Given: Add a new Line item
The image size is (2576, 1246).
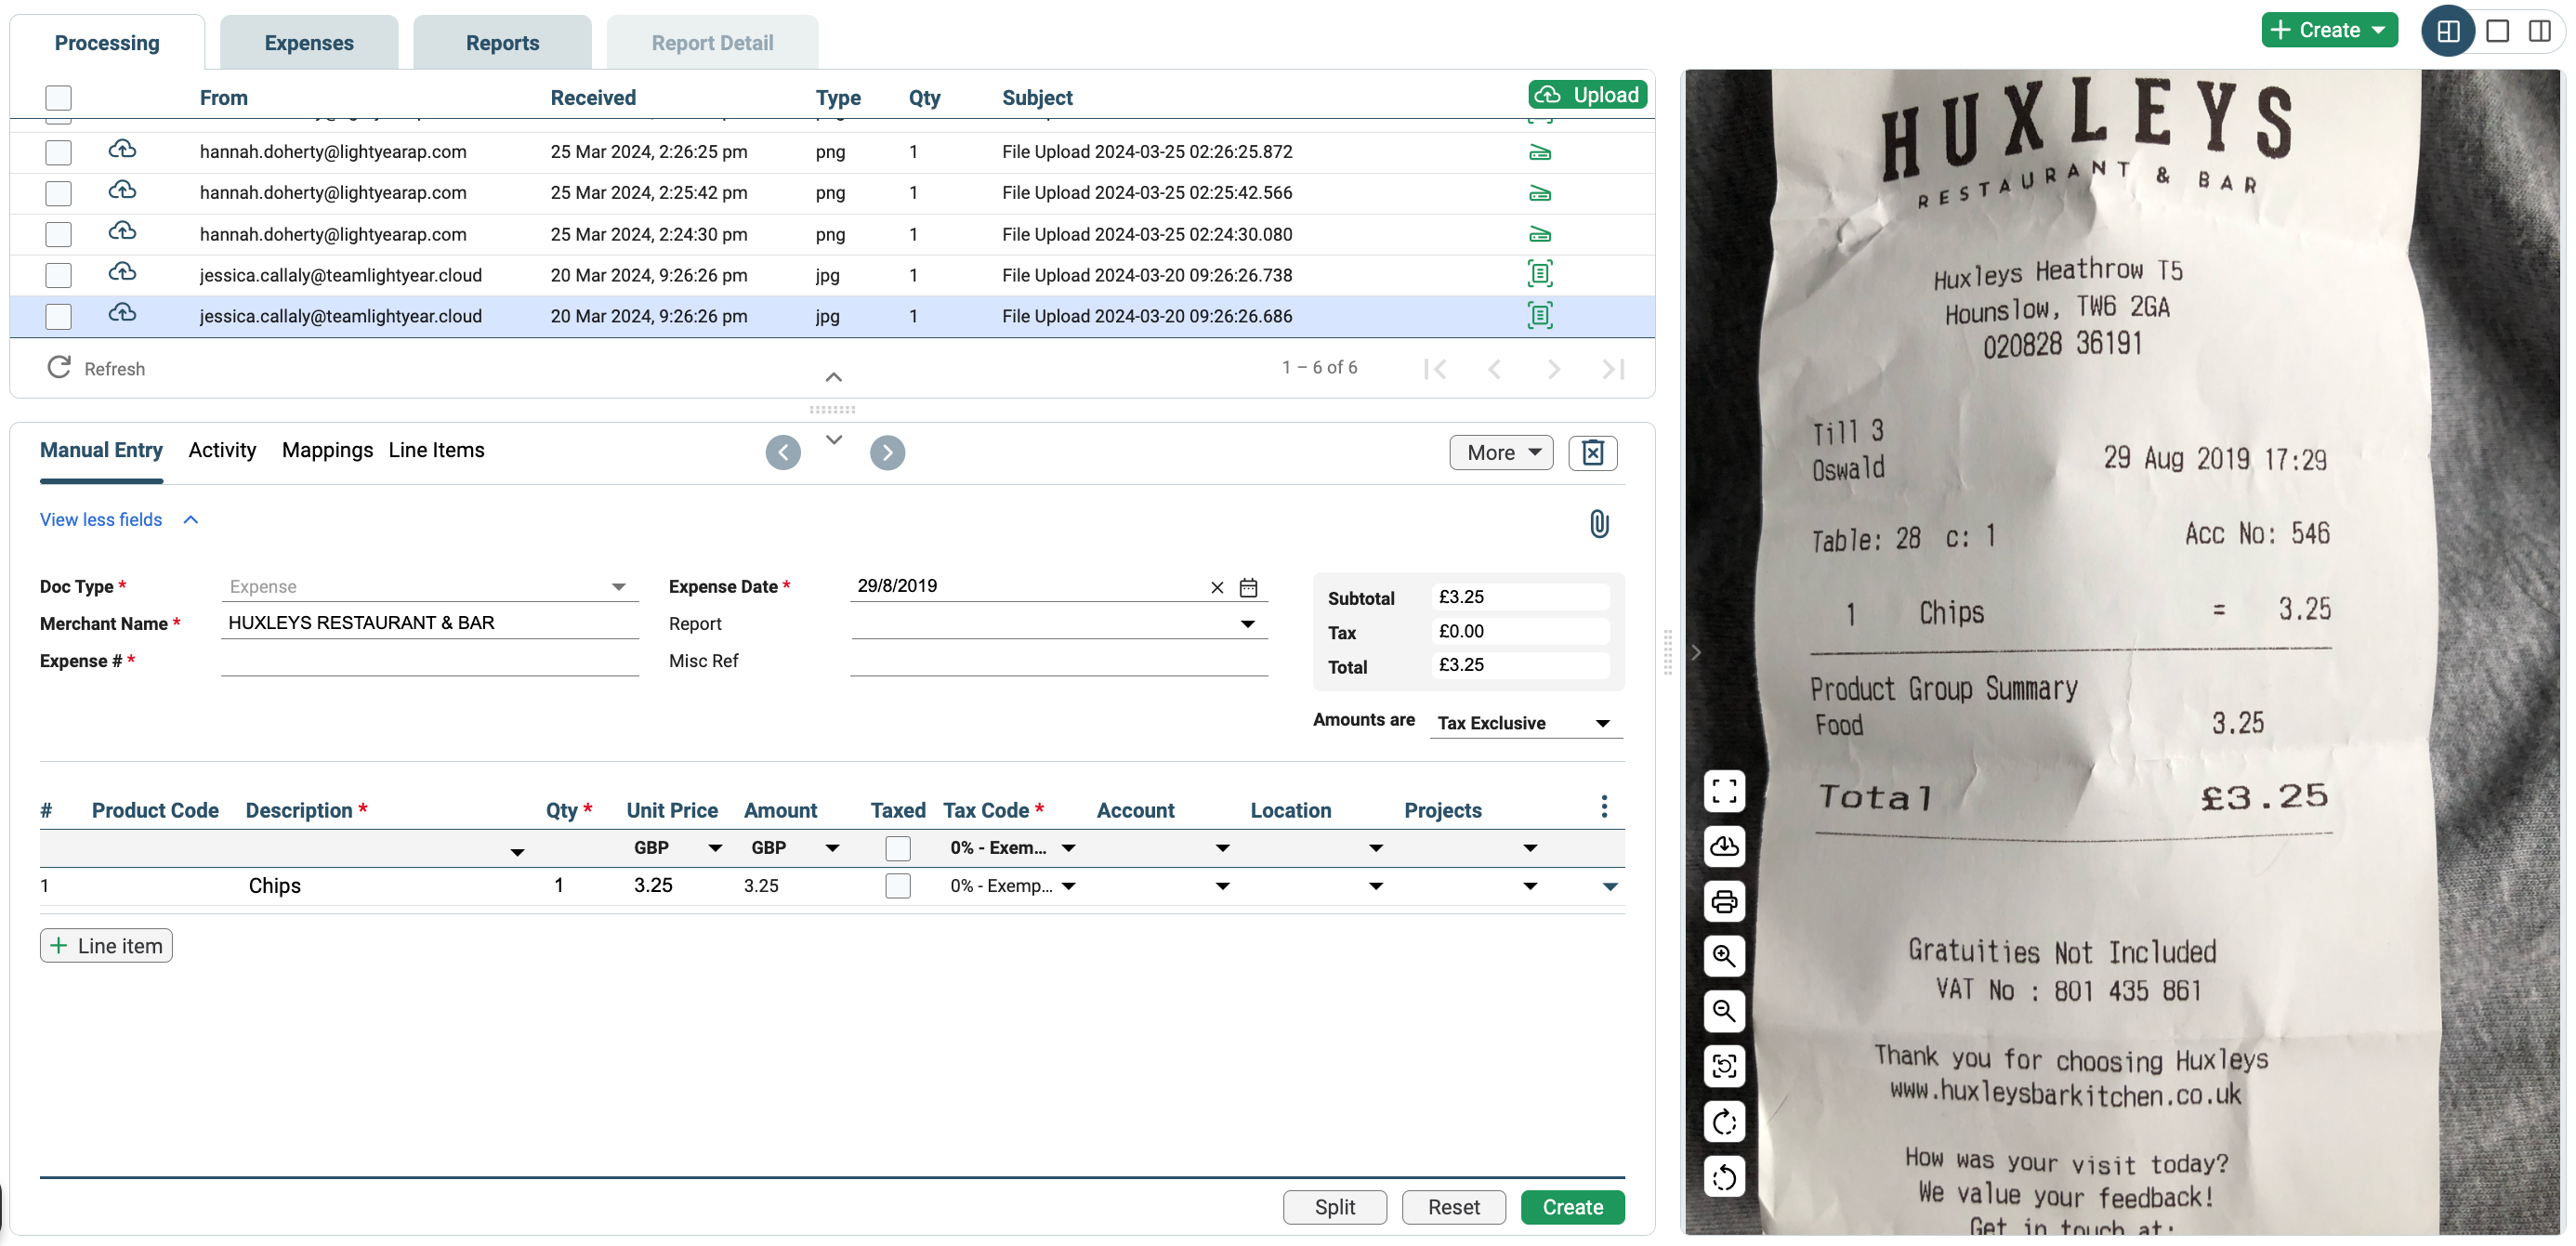Looking at the screenshot, I should coord(106,946).
